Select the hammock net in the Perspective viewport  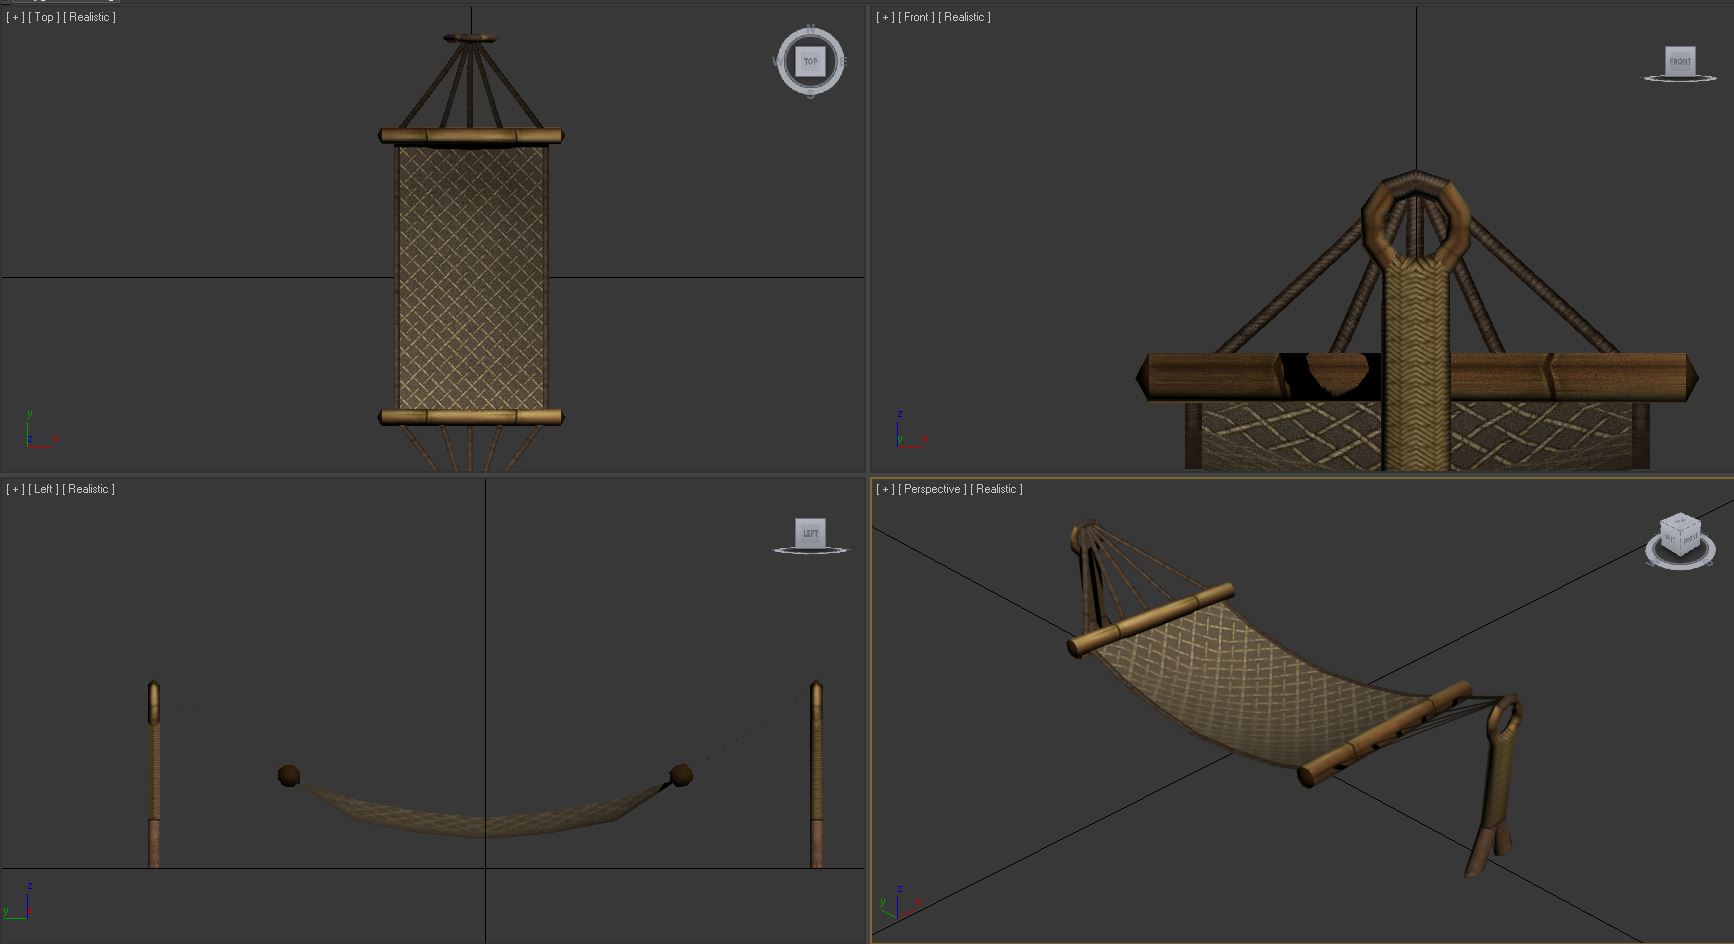tap(1262, 682)
